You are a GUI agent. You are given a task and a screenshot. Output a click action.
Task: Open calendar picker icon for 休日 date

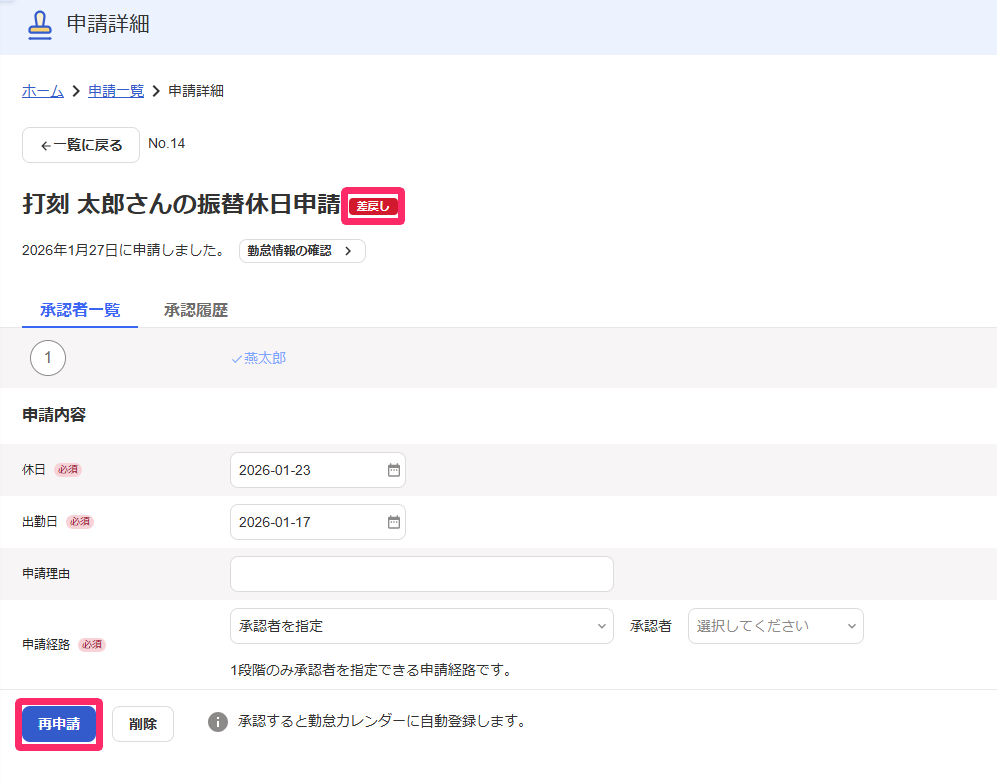394,470
